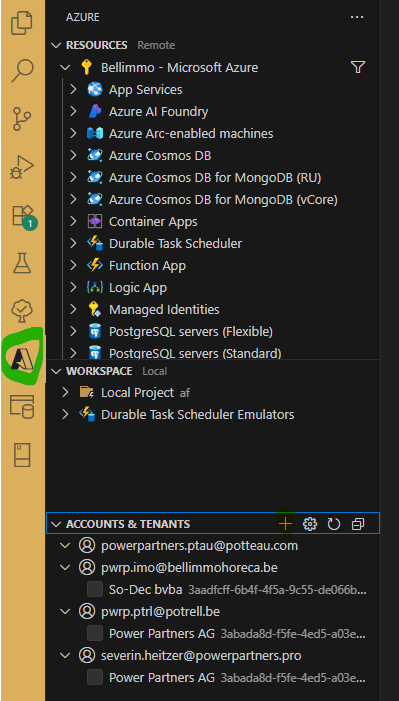Collapse the Bellimmo - Microsoft Azure subscription
Viewport: 399px width, 701px height.
[x=65, y=68]
